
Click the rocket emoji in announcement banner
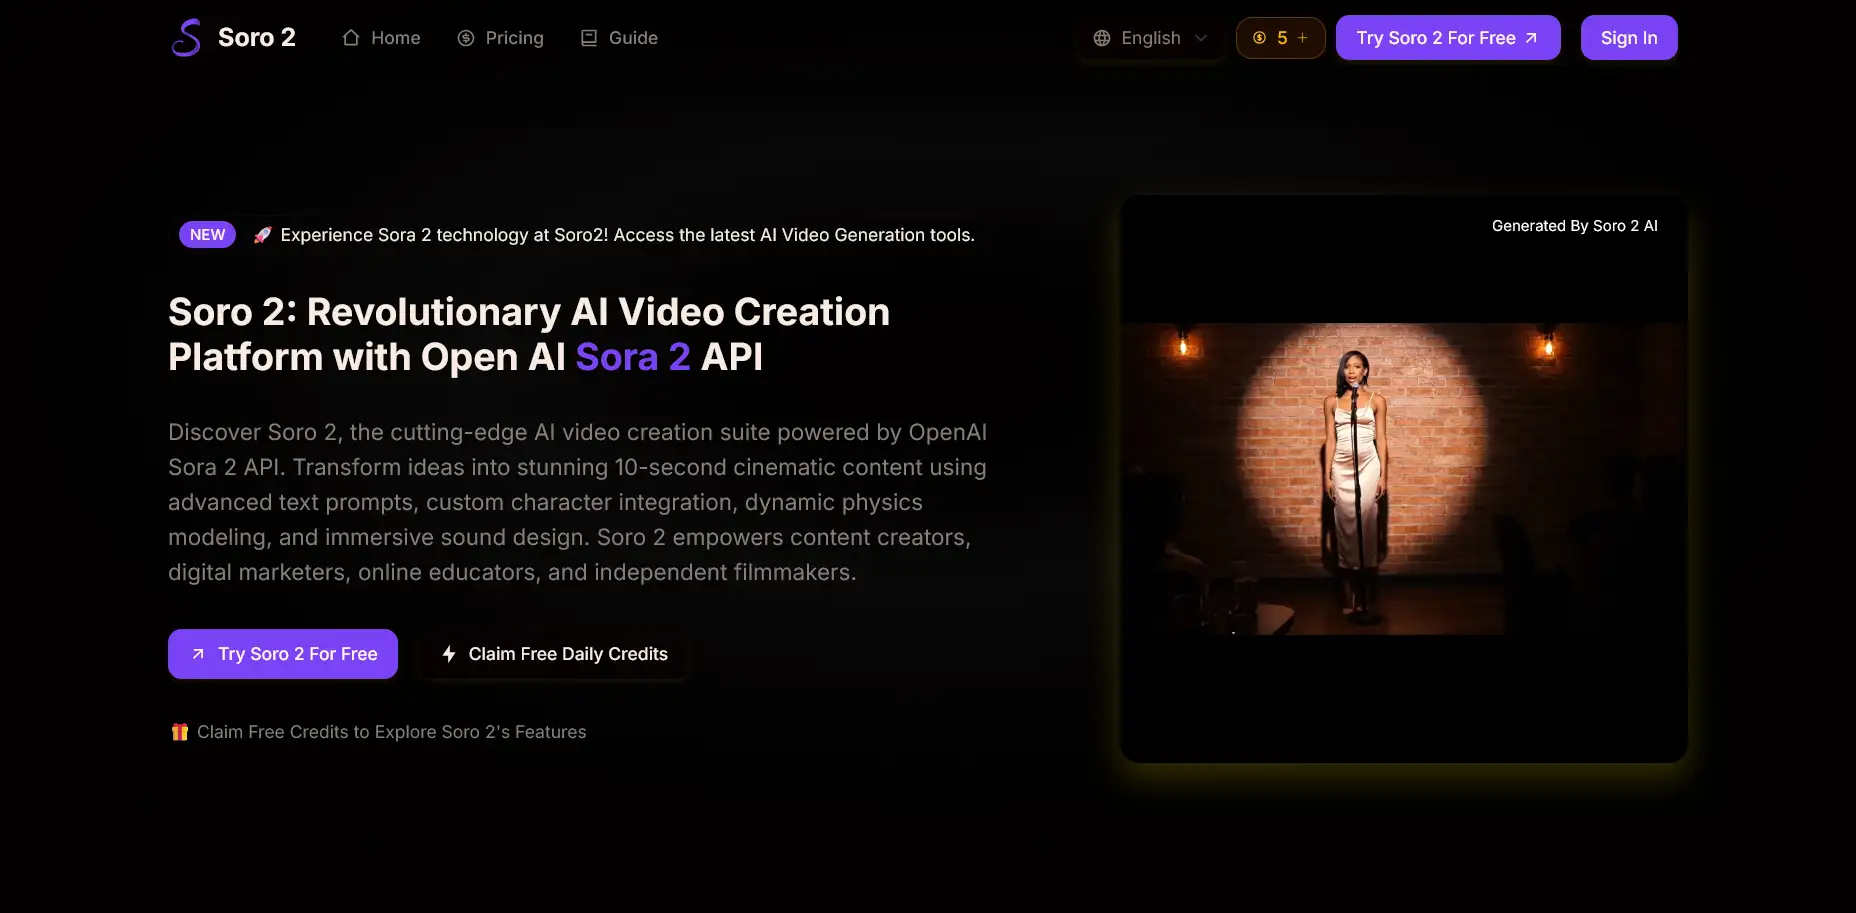click(x=262, y=235)
